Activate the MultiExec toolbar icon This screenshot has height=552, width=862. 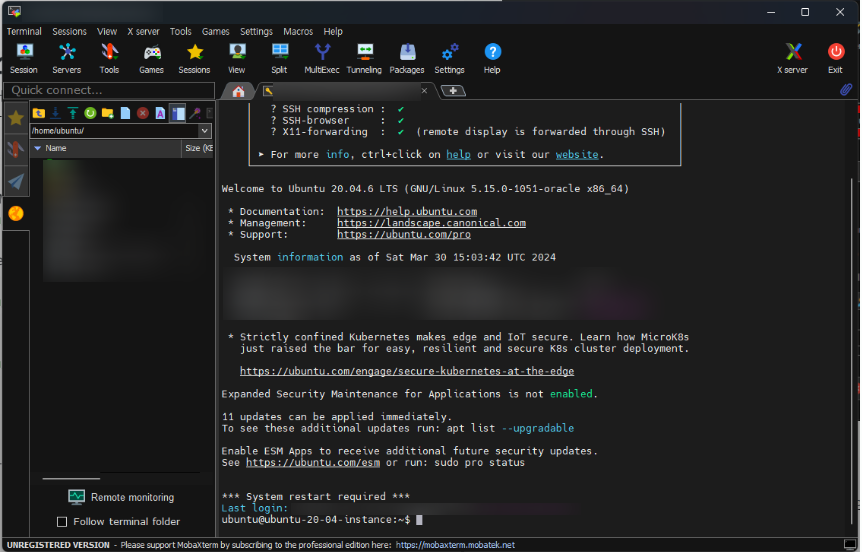tap(322, 58)
